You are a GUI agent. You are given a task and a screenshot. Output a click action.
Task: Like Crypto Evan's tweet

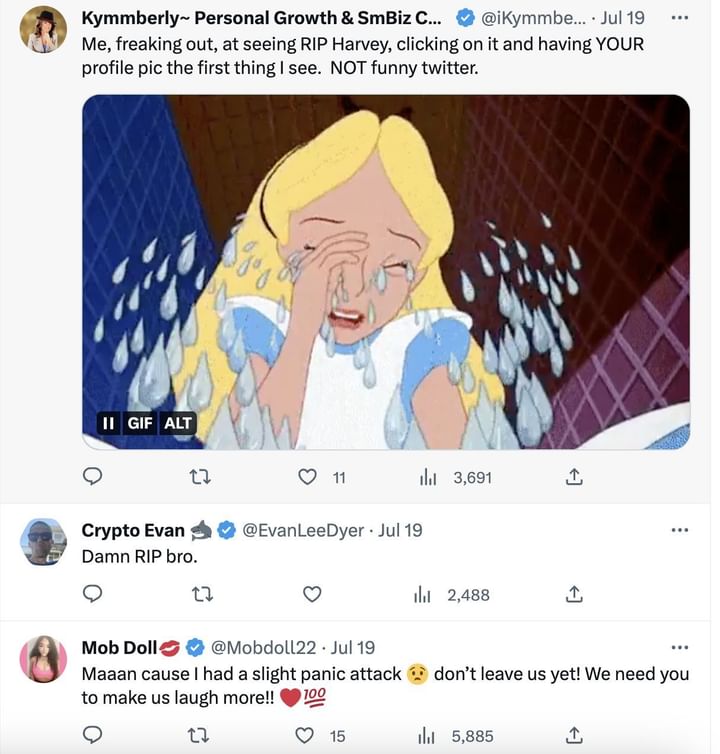pos(312,594)
